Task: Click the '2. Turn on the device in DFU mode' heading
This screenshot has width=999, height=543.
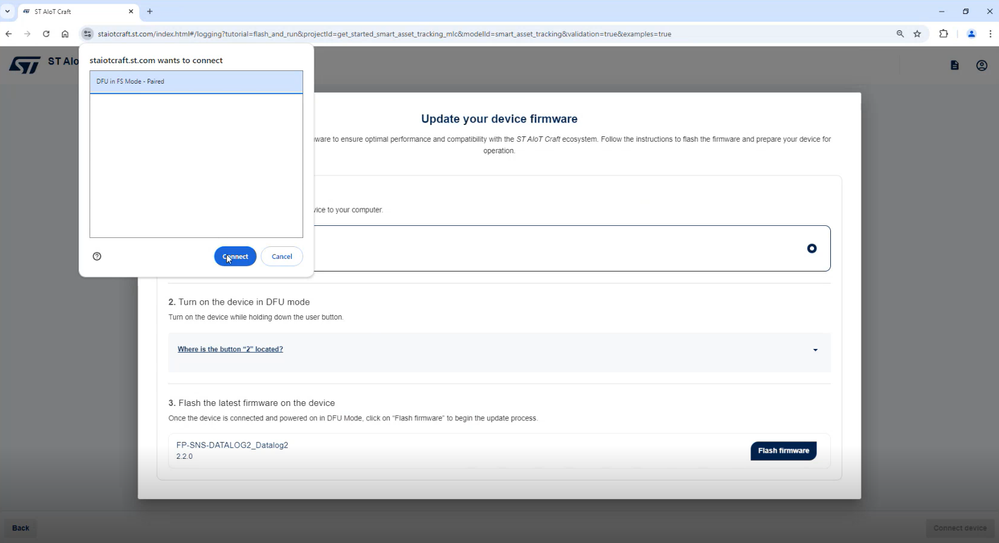Action: (x=239, y=302)
